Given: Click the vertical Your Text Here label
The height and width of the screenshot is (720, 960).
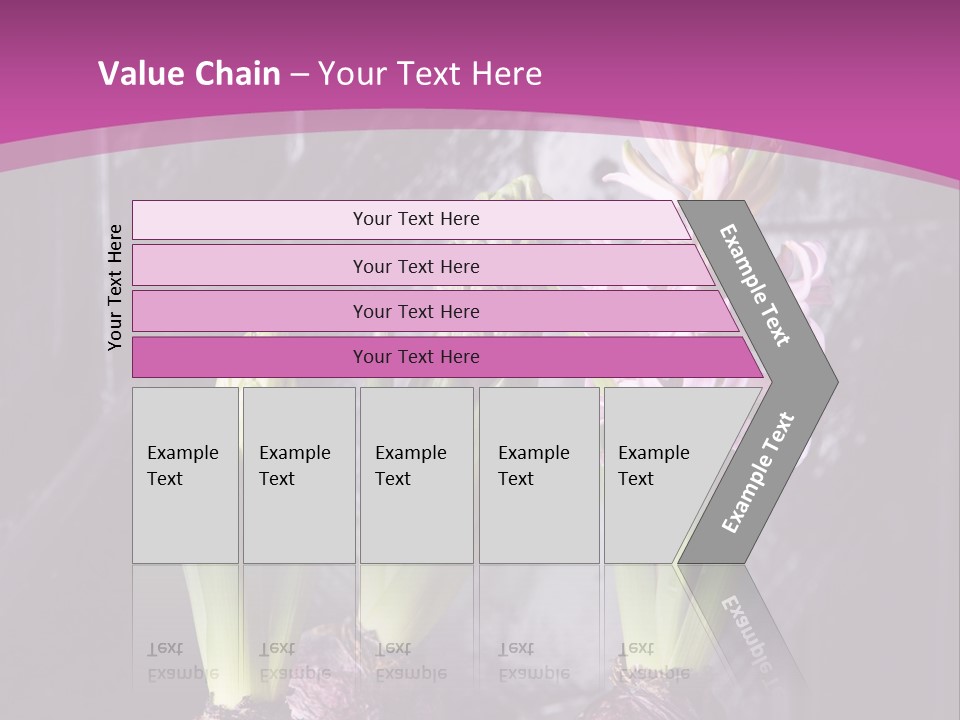Looking at the screenshot, I should 115,287.
